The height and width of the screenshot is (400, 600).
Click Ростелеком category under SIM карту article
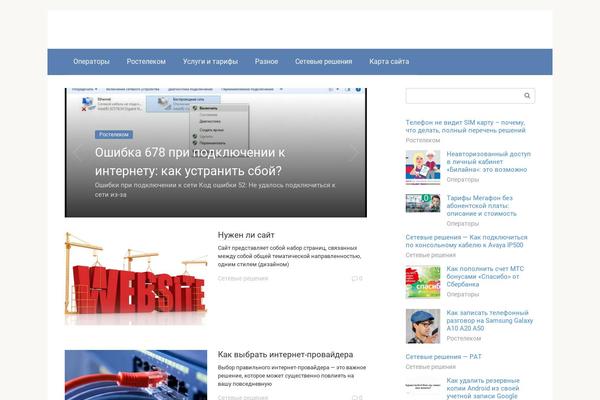[x=423, y=140]
